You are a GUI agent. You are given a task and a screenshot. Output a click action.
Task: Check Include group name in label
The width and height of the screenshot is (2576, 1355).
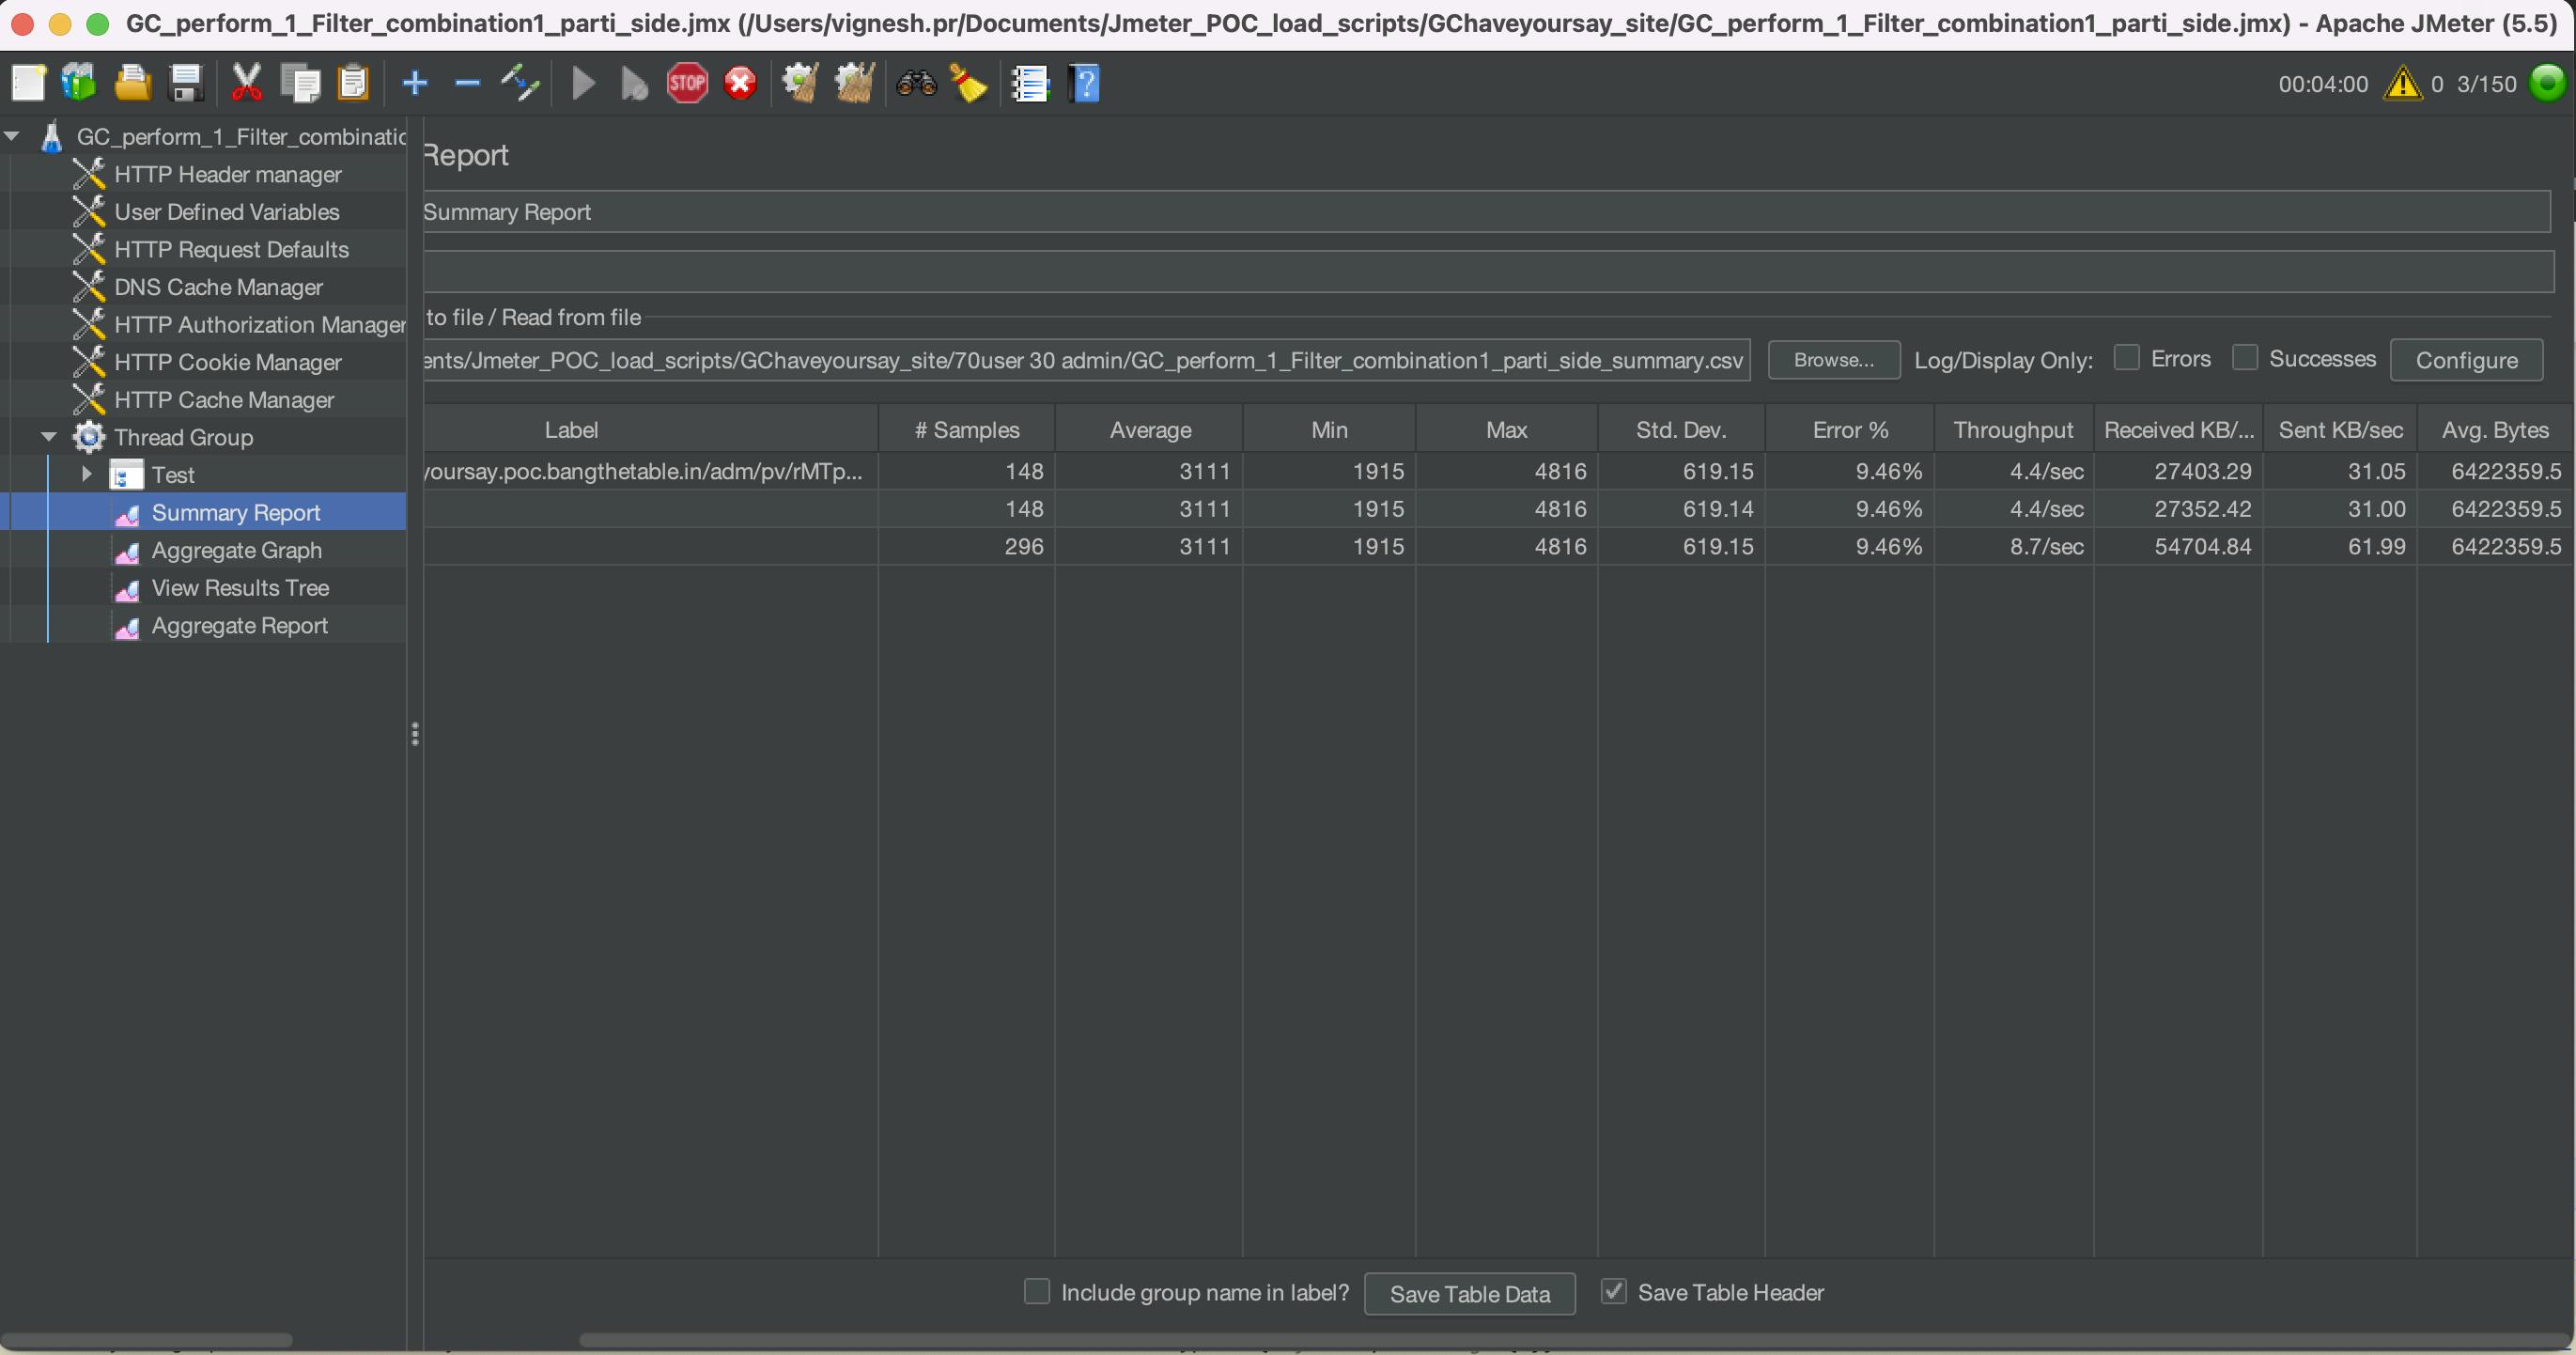pos(1037,1291)
